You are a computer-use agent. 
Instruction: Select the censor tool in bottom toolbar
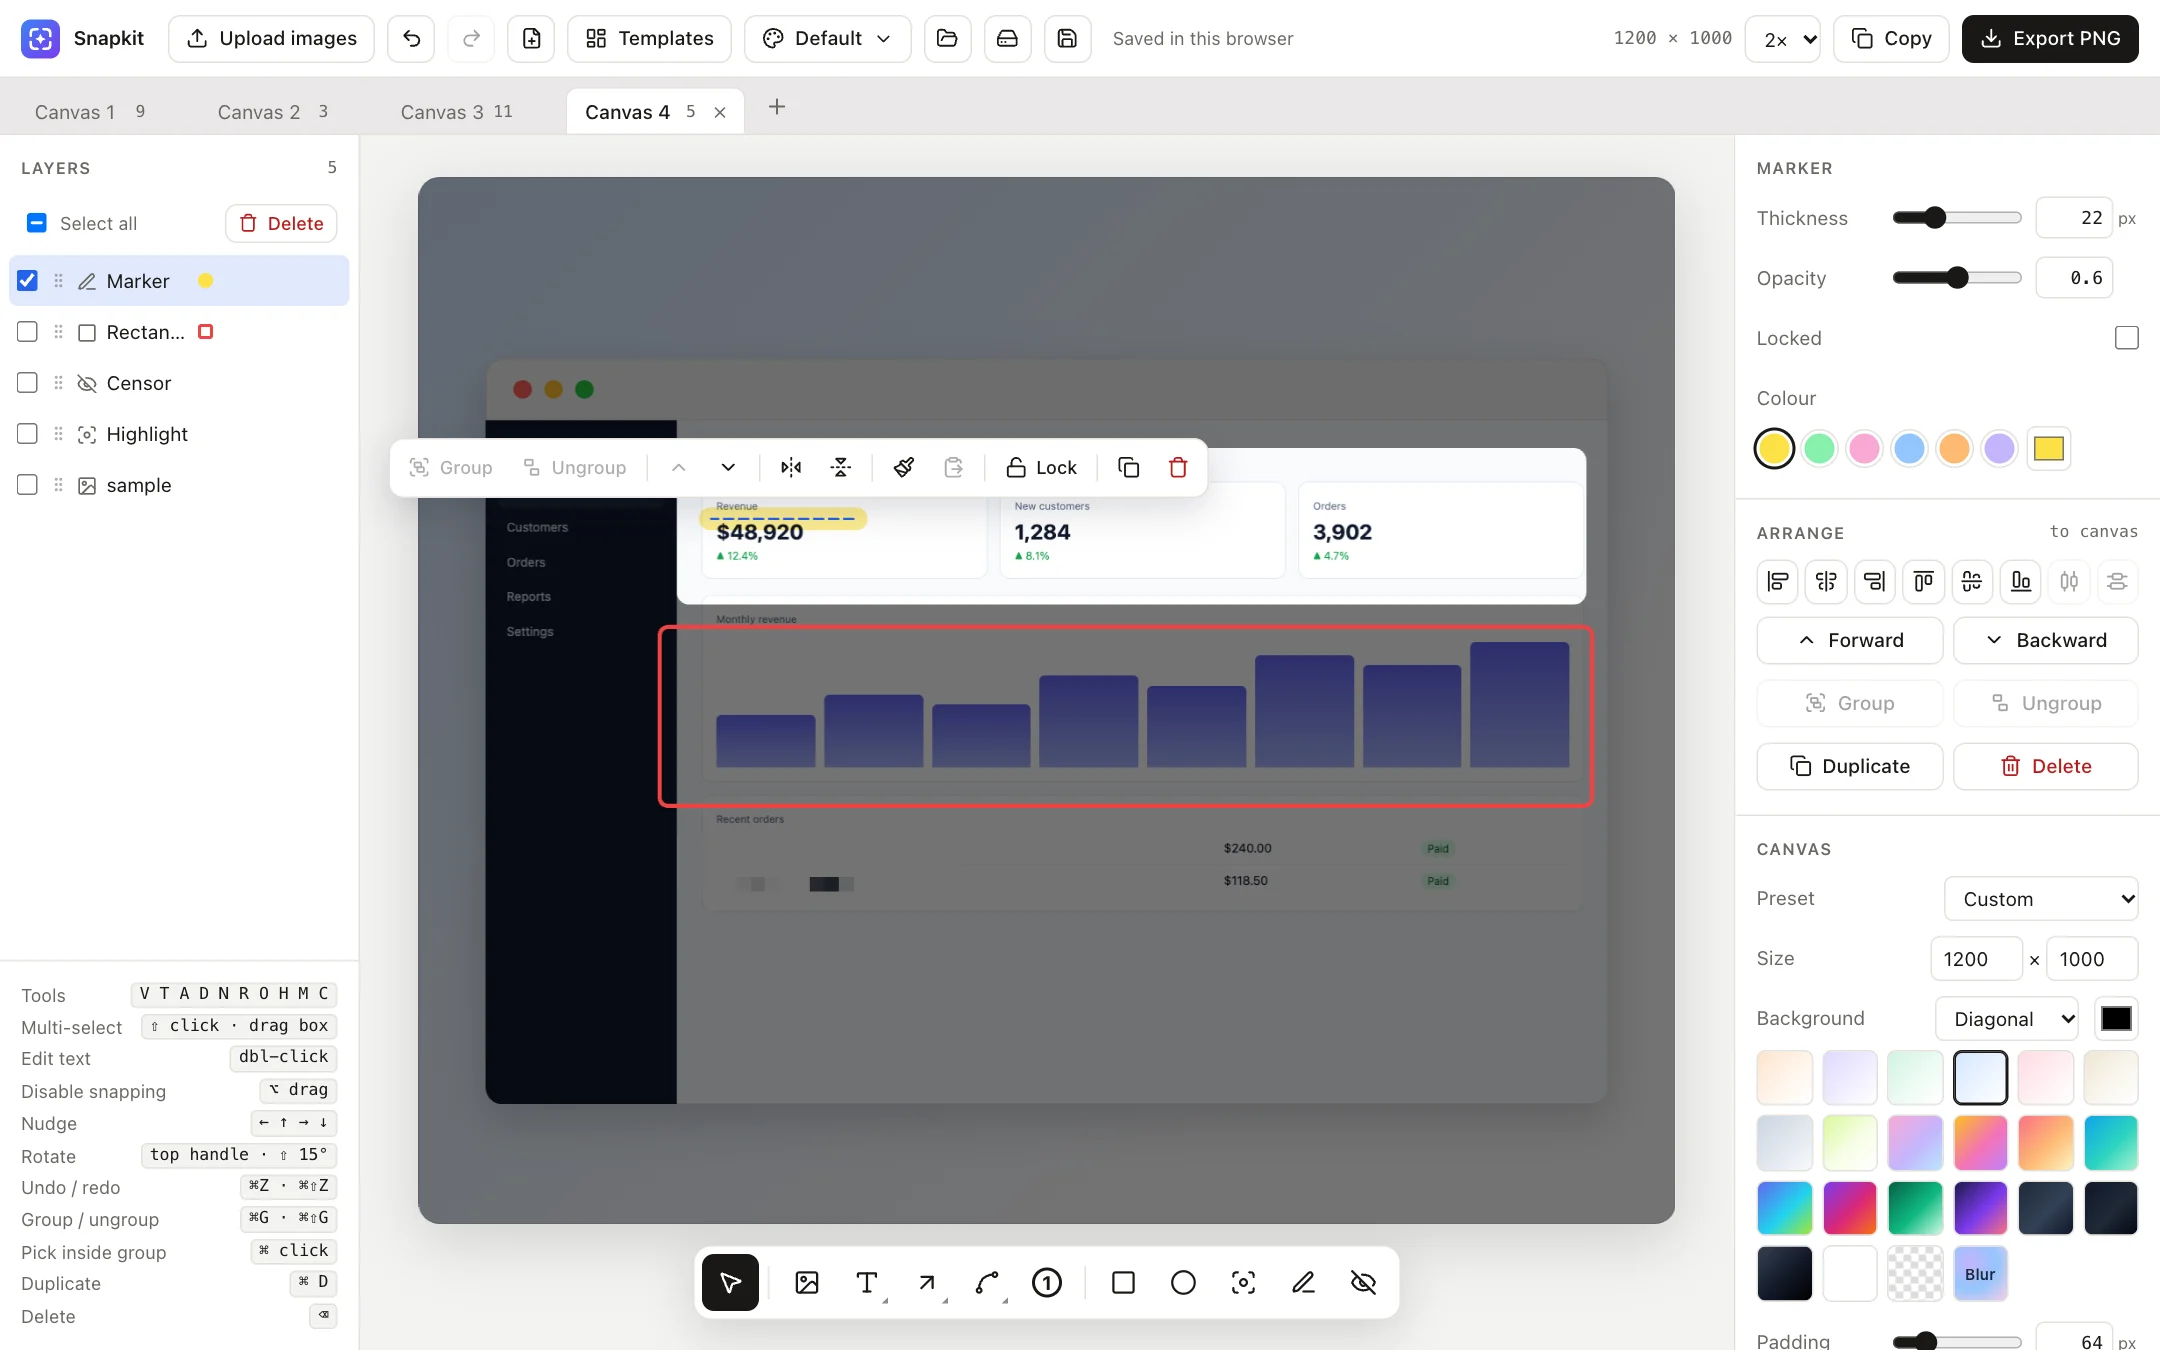1363,1282
